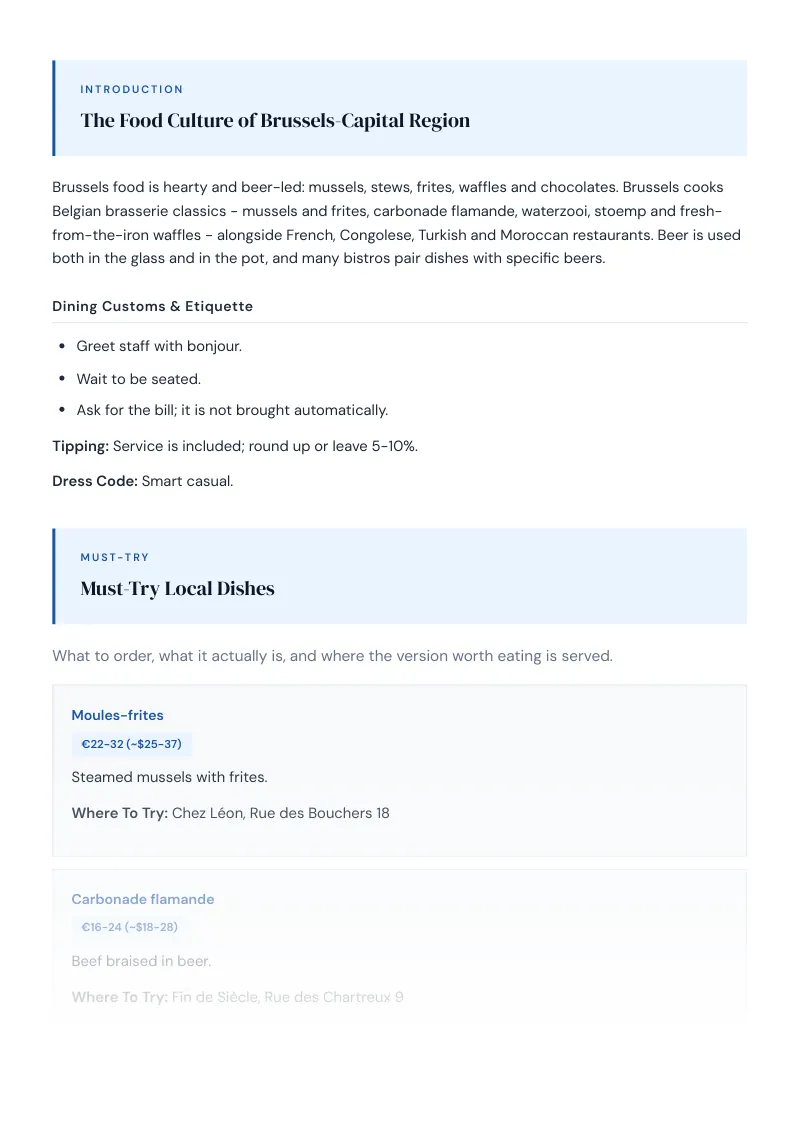The height and width of the screenshot is (1132, 800).
Task: Click the 'Steamed mussels with frites' description
Action: click(170, 778)
